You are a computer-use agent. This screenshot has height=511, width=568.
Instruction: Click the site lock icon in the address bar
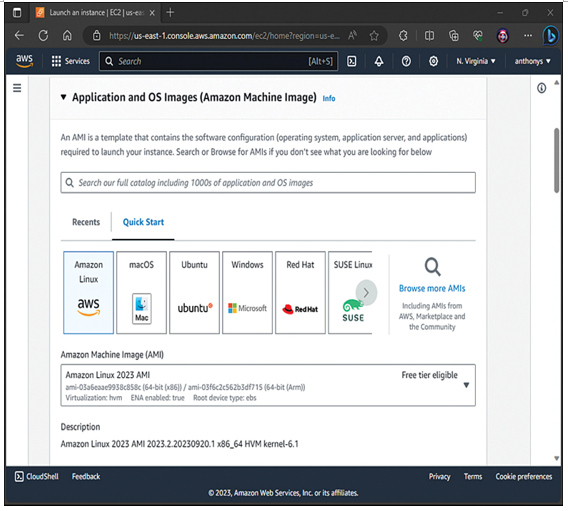[96, 35]
